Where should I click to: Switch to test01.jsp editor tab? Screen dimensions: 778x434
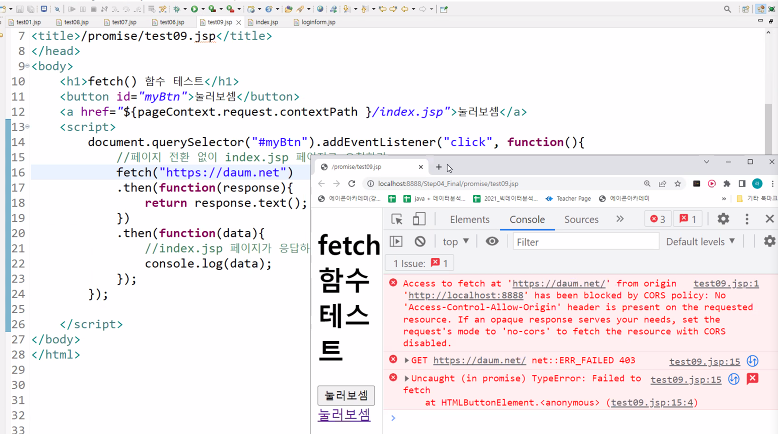click(x=25, y=22)
